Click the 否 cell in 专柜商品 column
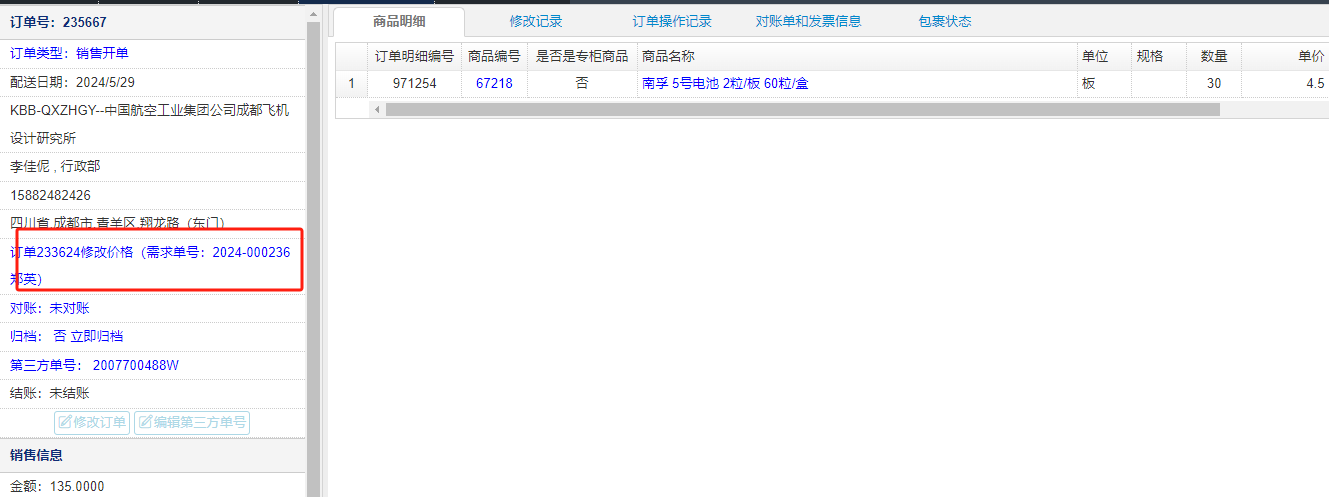 [x=582, y=84]
